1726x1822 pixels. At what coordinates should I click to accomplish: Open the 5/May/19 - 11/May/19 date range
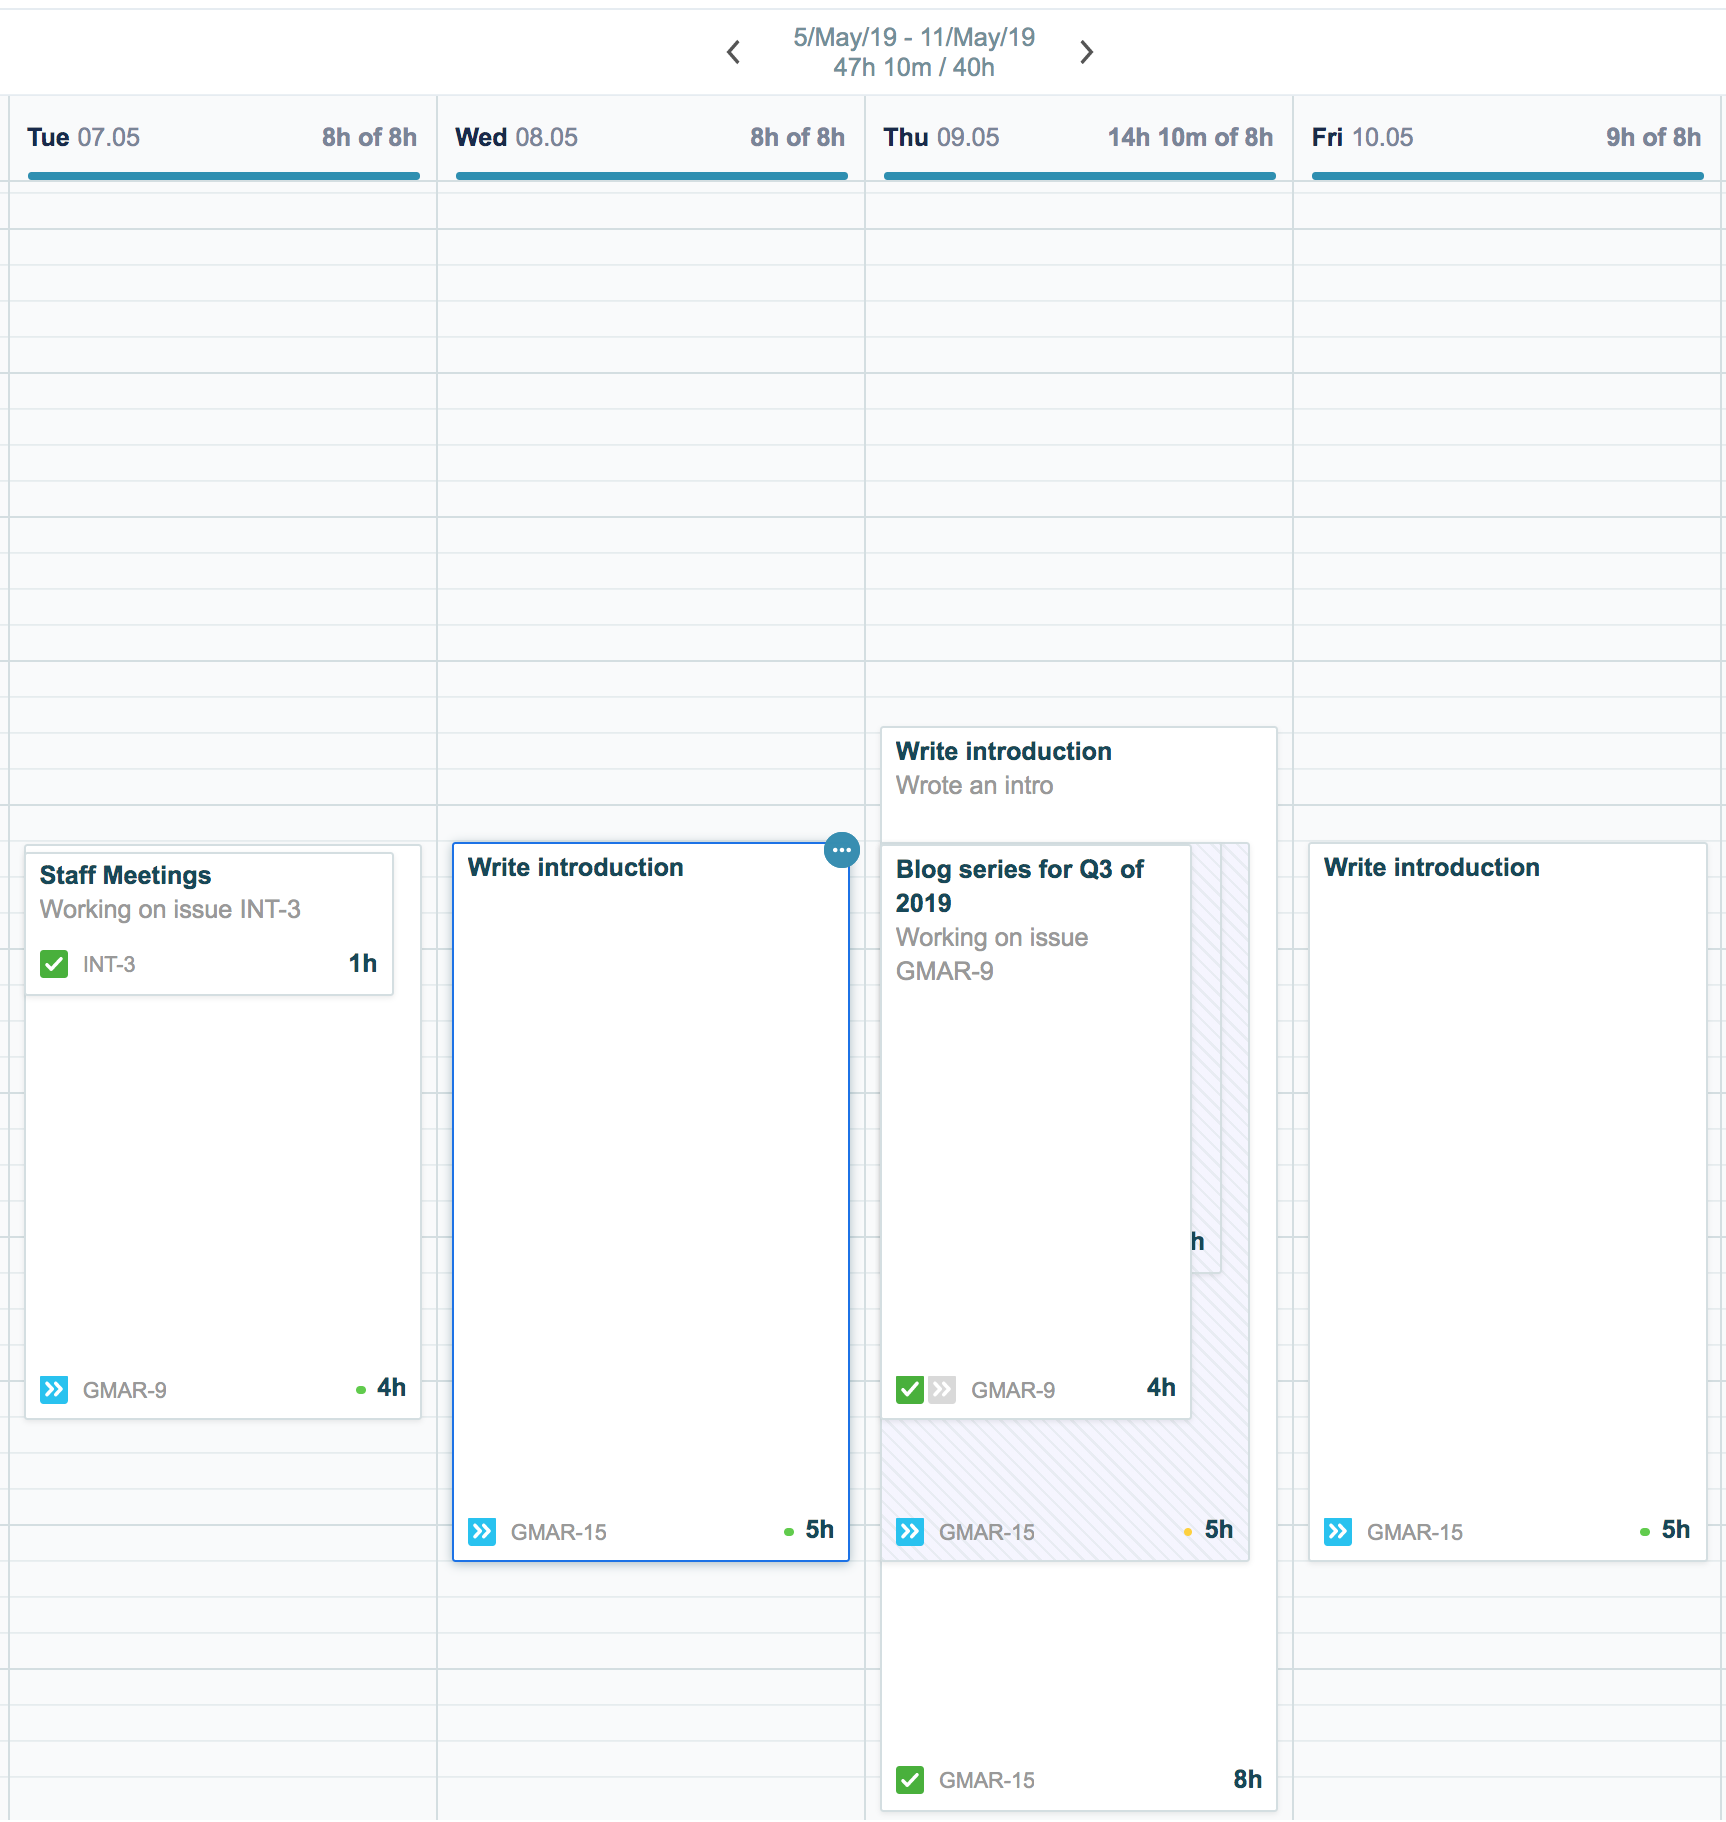click(x=912, y=37)
